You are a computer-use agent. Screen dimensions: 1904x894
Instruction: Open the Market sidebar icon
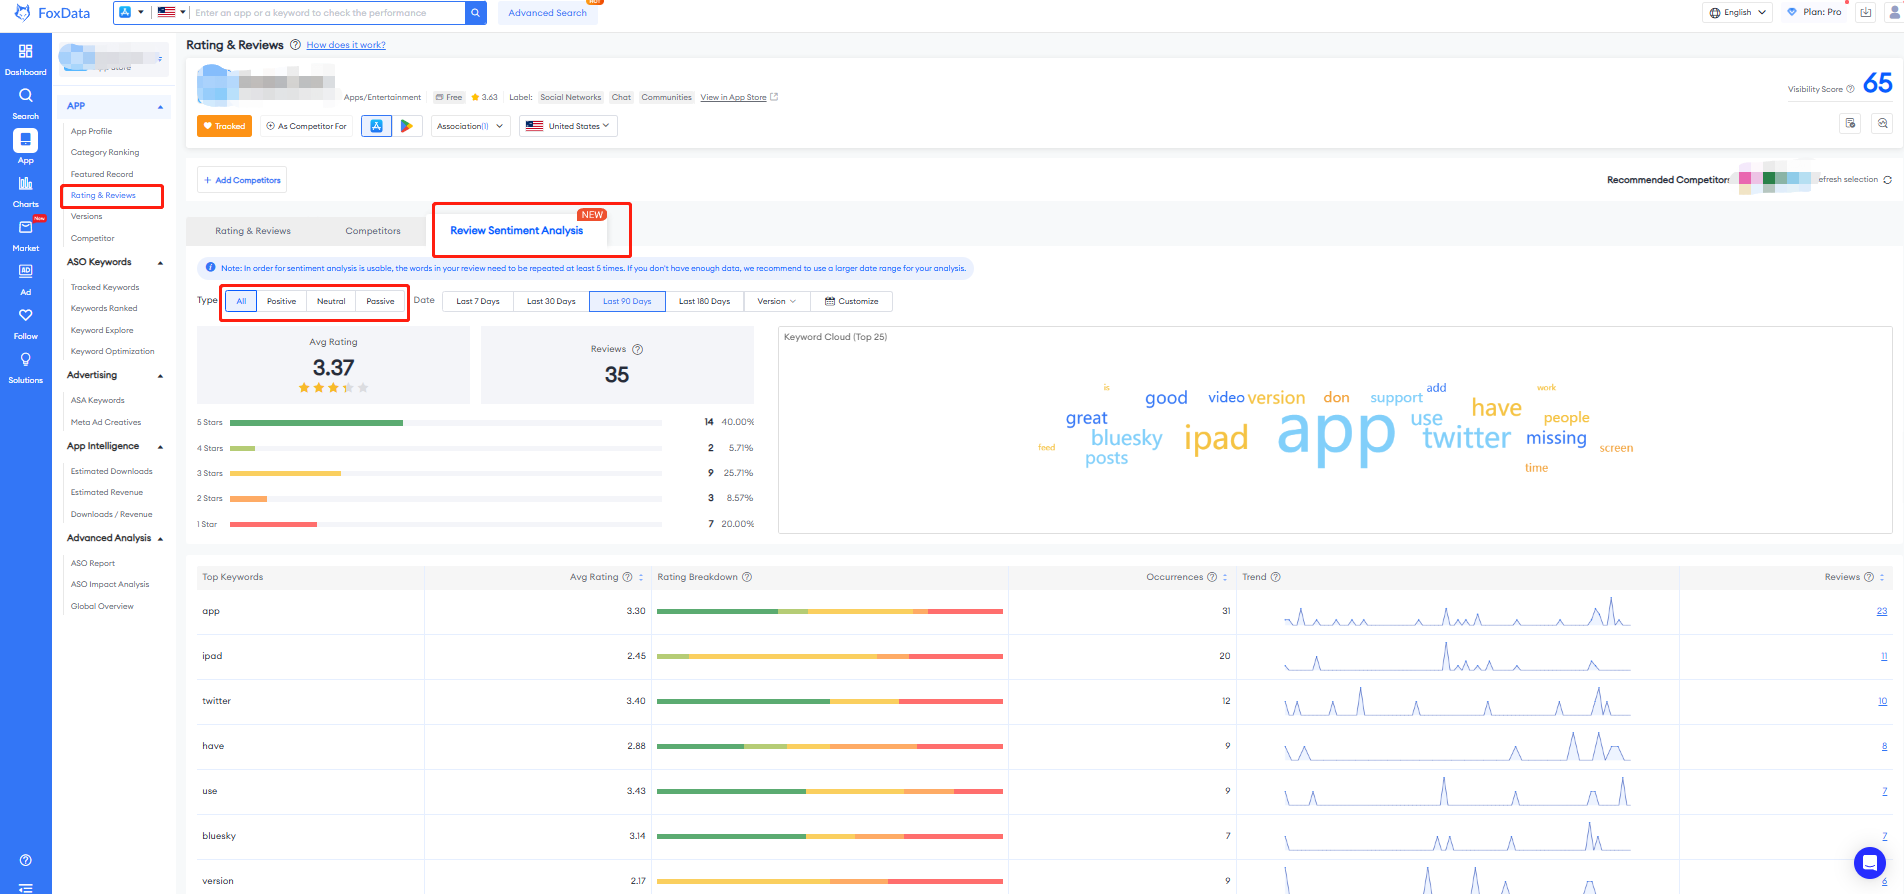coord(25,227)
